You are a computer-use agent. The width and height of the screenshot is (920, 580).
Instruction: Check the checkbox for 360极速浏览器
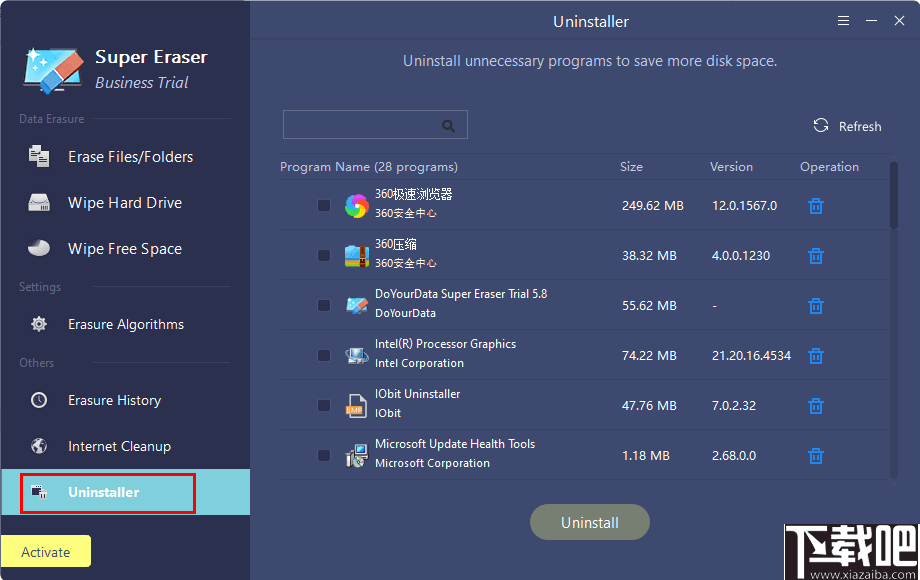coord(323,205)
